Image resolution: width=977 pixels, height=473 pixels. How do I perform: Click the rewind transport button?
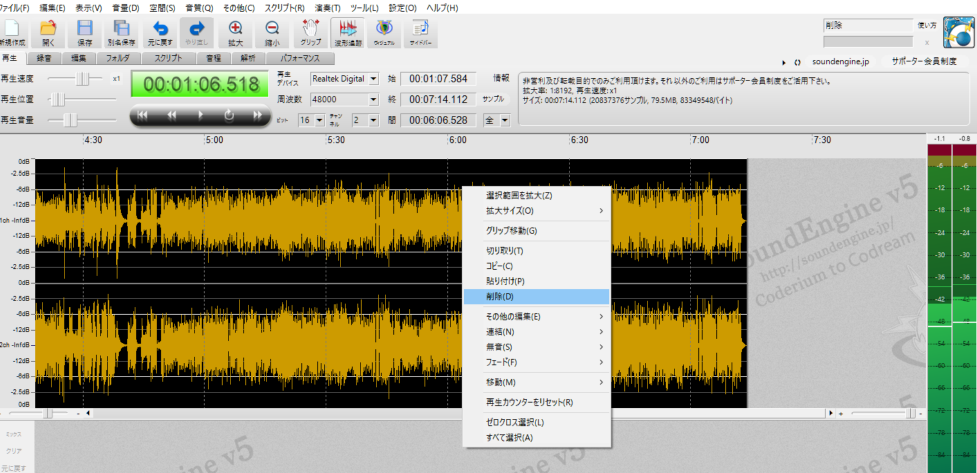(171, 115)
